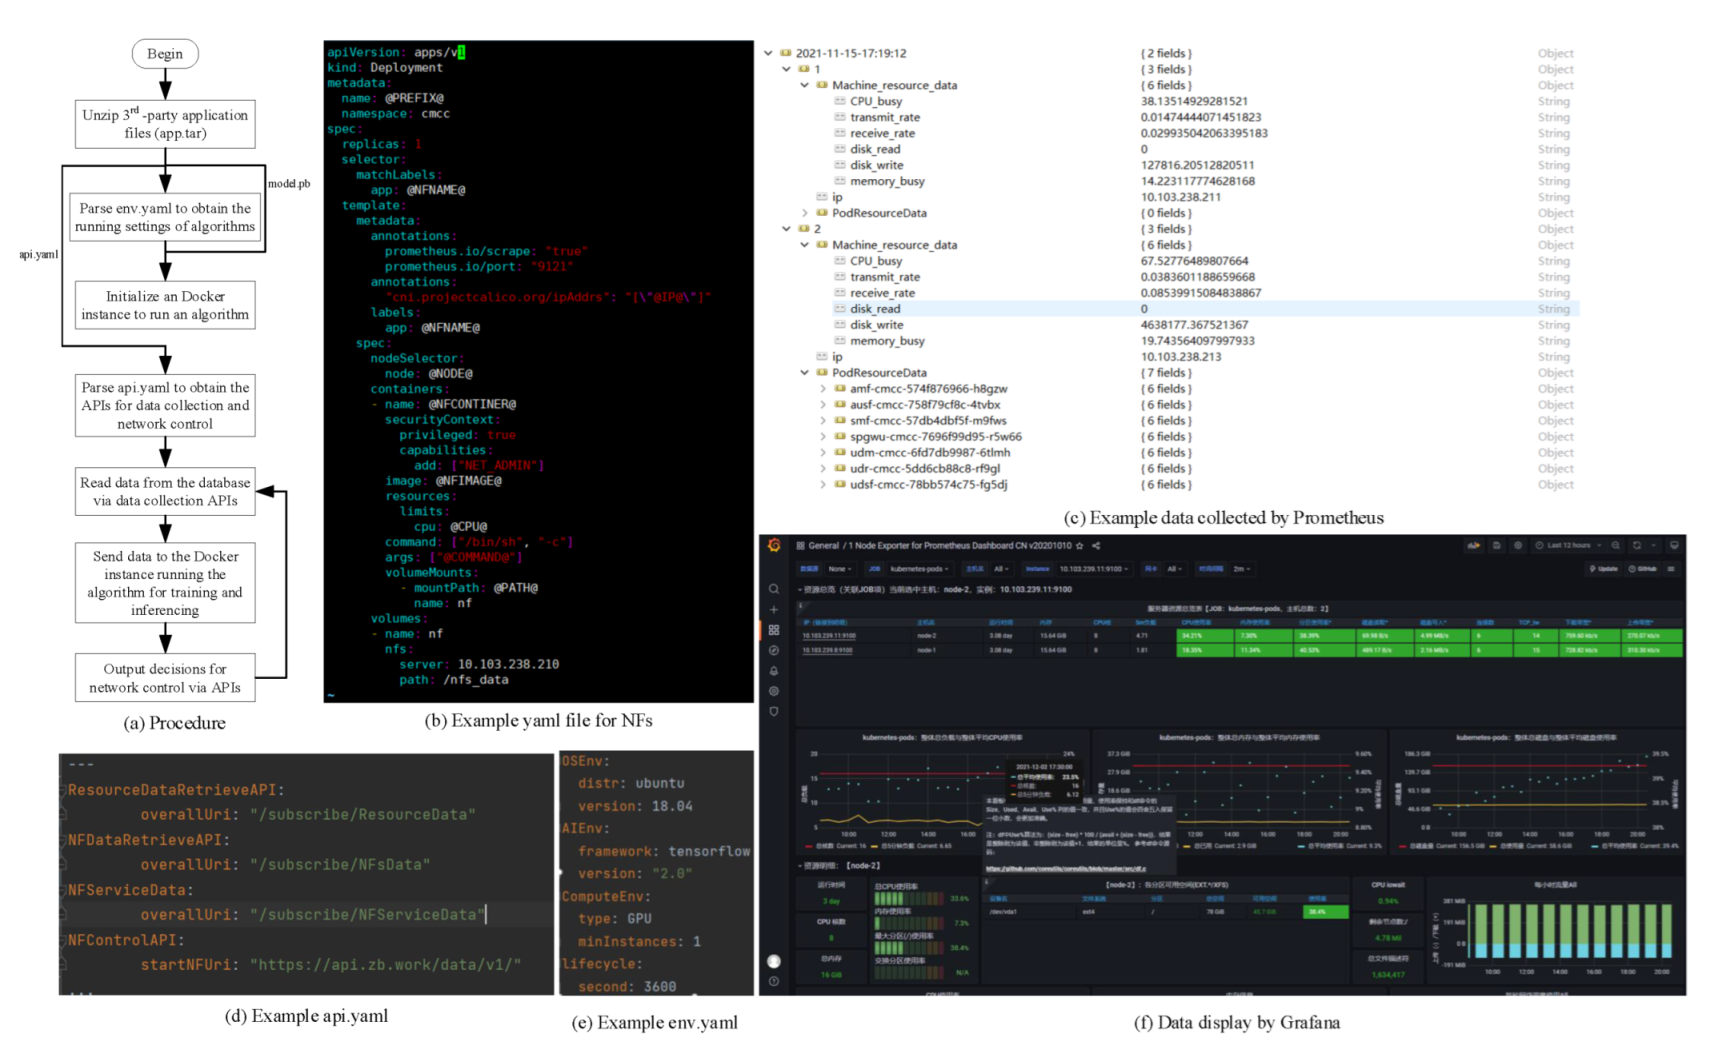Click the share dashboard icon
The height and width of the screenshot is (1050, 1710).
click(1096, 546)
